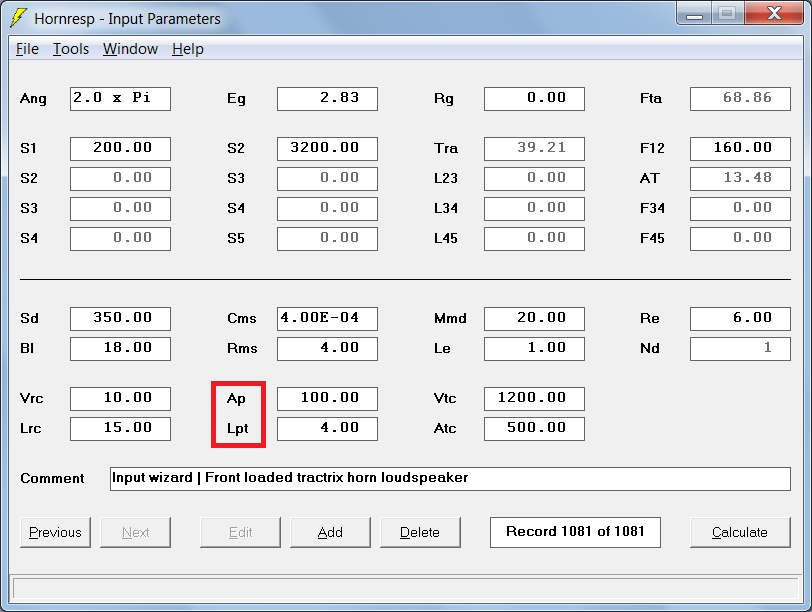812x612 pixels.
Task: Click the Vtc field with 1200.00
Action: [534, 399]
